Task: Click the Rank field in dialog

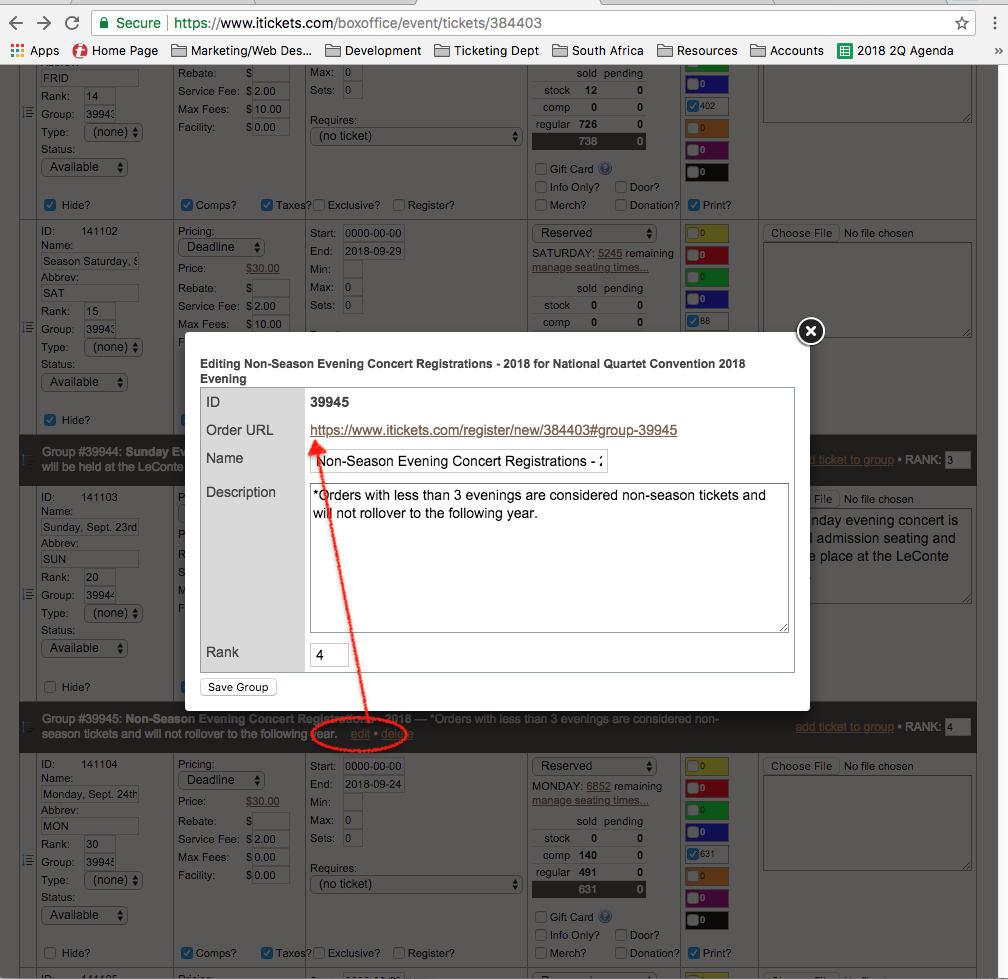Action: (329, 655)
